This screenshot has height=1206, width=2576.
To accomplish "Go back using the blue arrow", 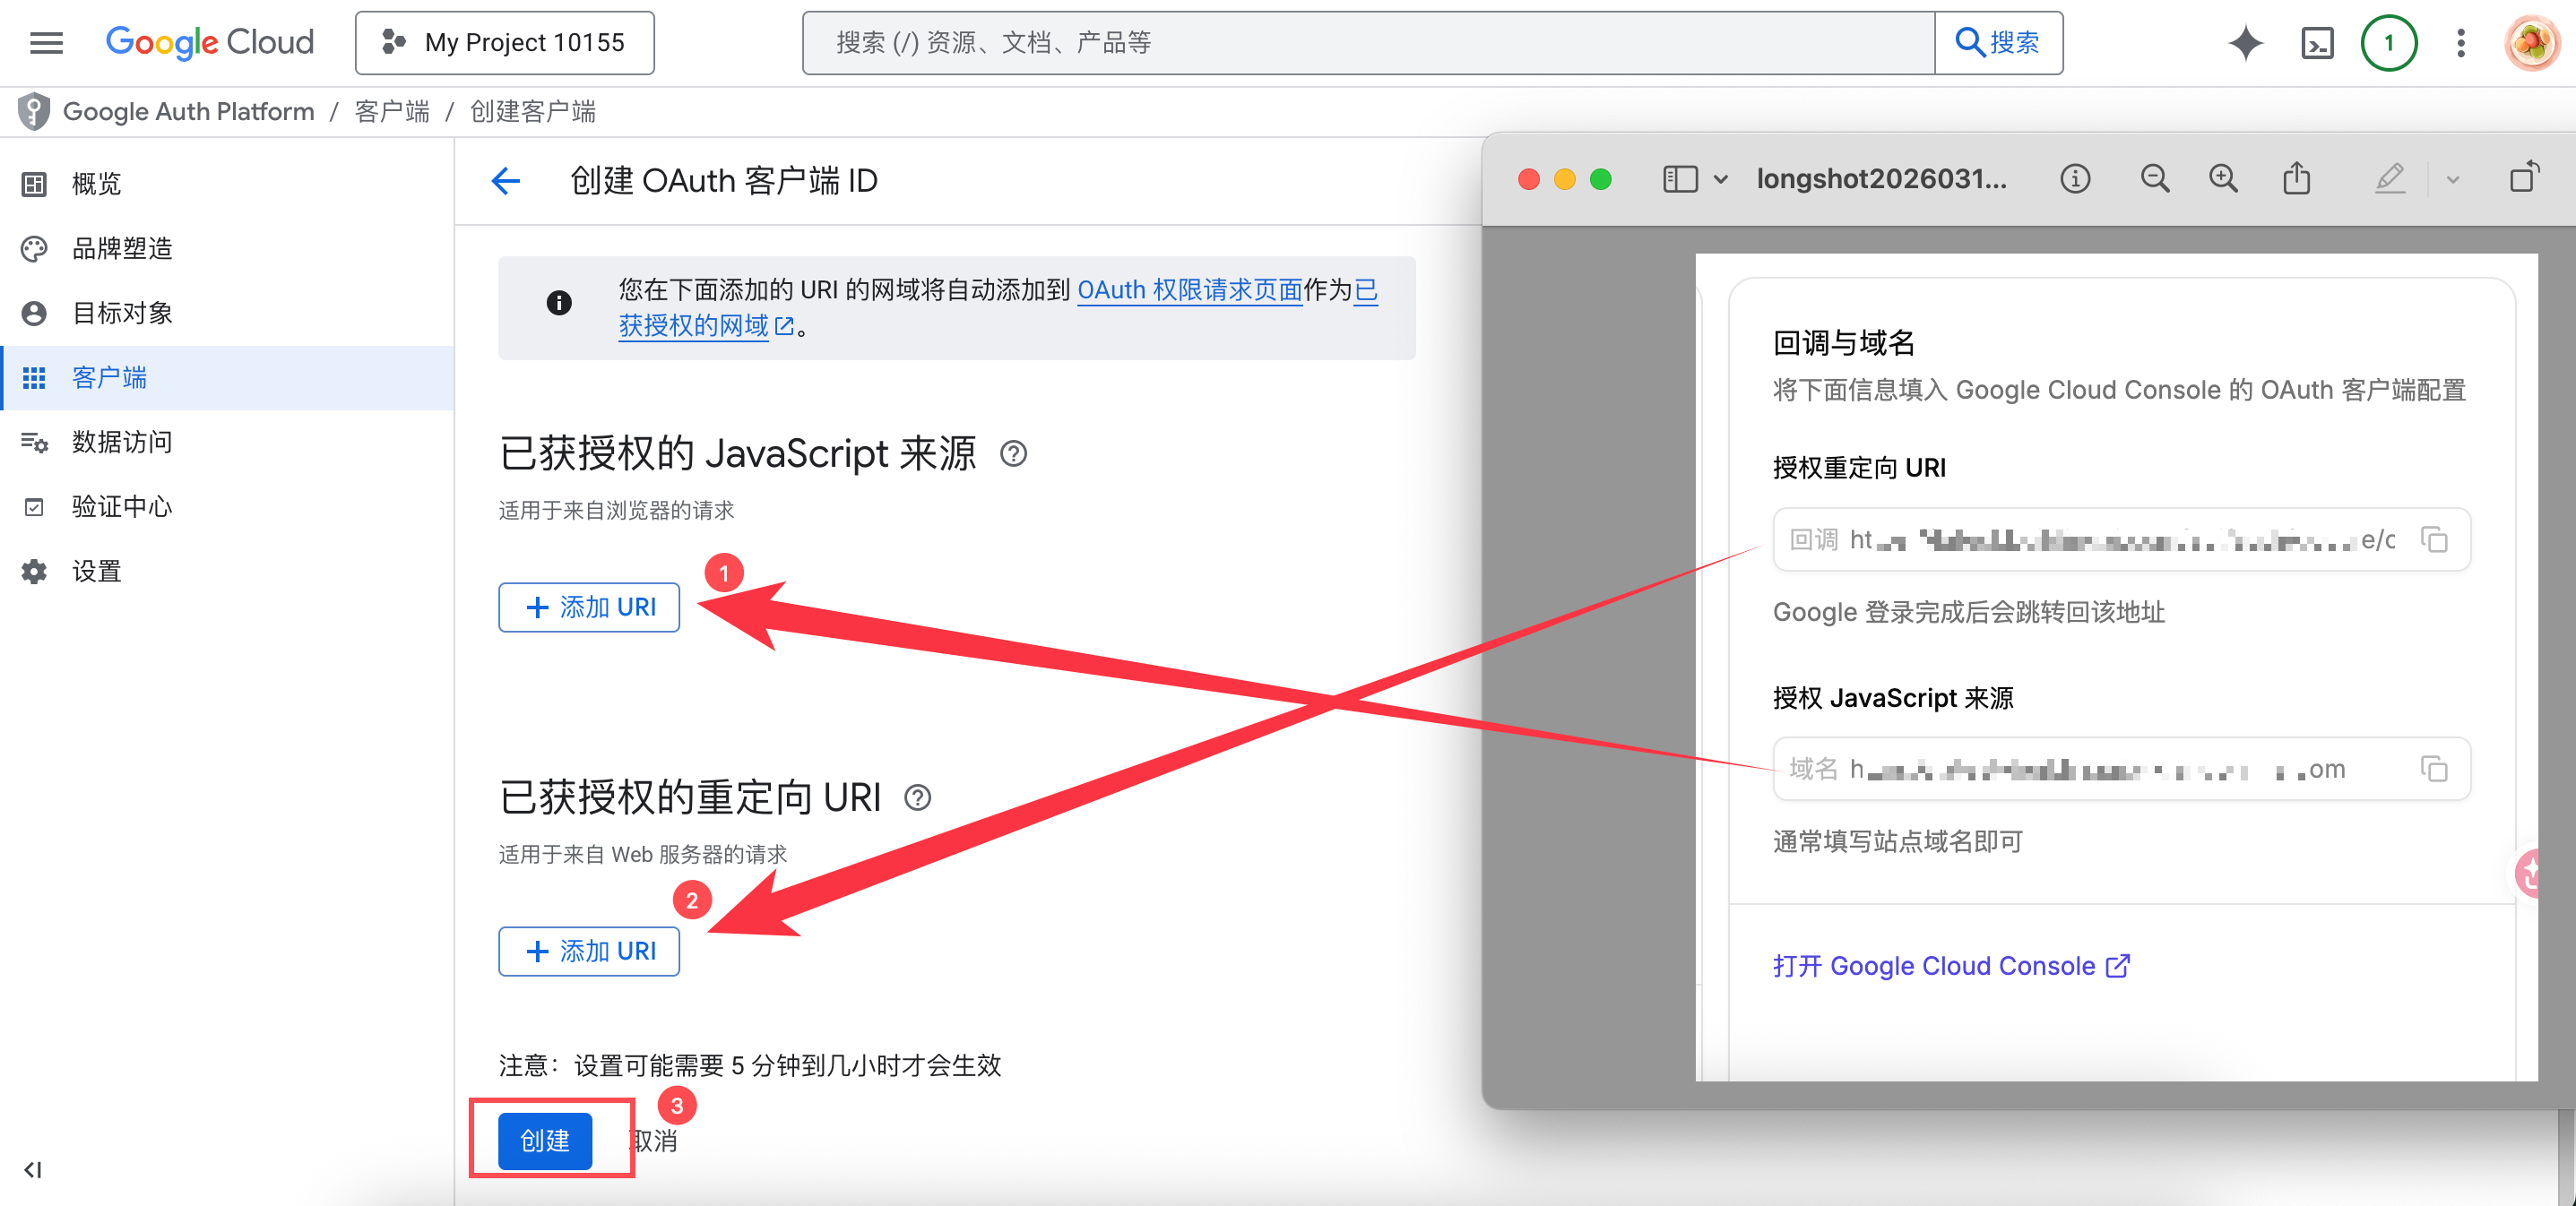I will (506, 181).
